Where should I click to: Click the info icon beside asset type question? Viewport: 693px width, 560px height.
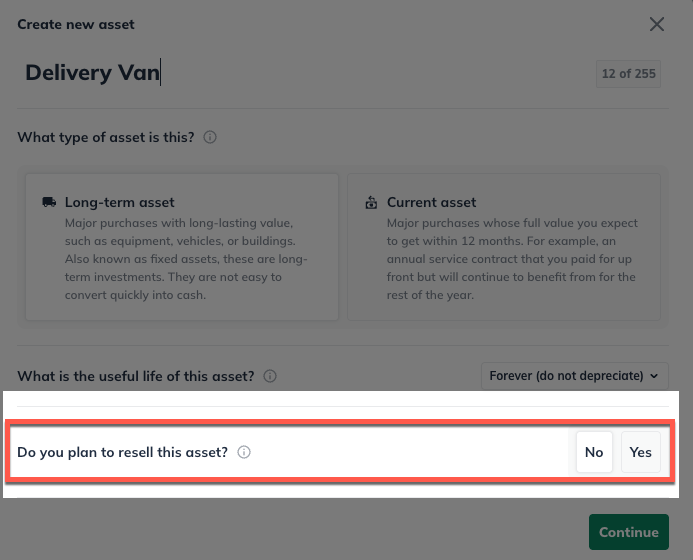pyautogui.click(x=210, y=137)
